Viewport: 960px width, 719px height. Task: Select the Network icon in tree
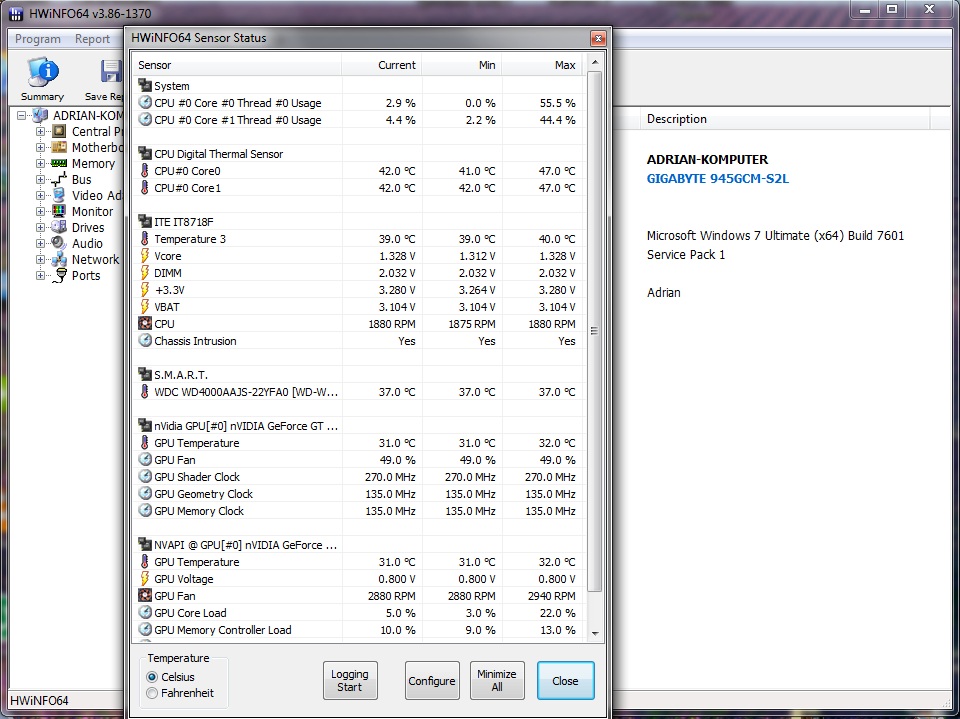coord(59,259)
